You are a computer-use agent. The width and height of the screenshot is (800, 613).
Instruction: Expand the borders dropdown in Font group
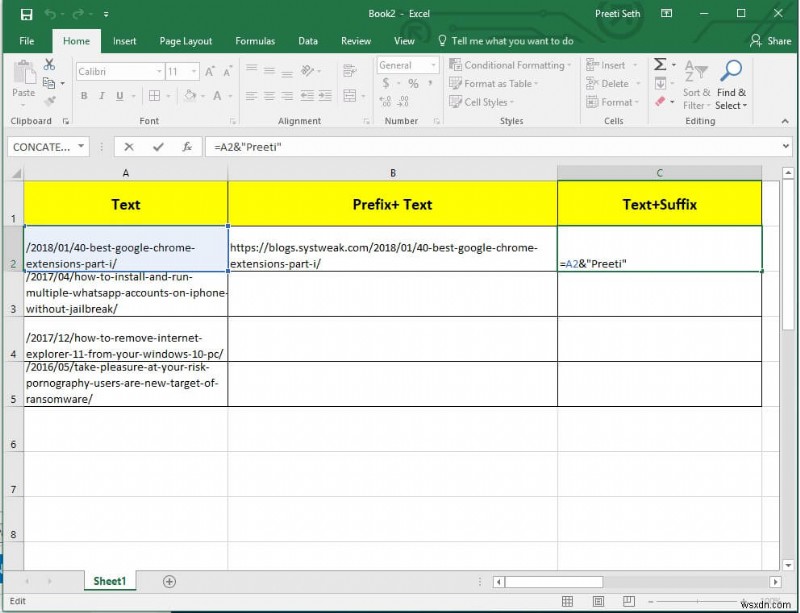tap(166, 96)
